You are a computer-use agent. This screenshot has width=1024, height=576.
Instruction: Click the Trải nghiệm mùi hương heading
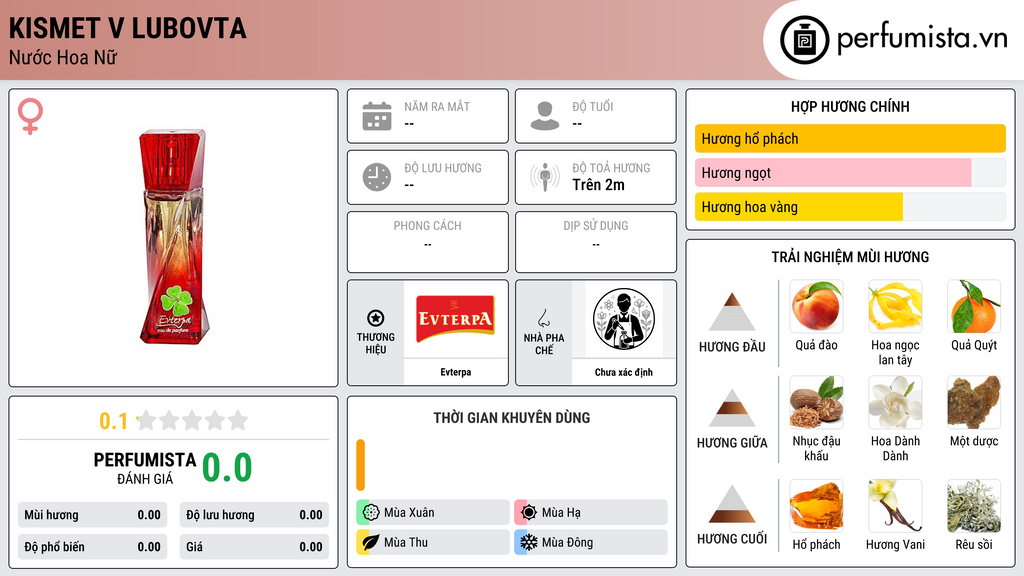[850, 257]
